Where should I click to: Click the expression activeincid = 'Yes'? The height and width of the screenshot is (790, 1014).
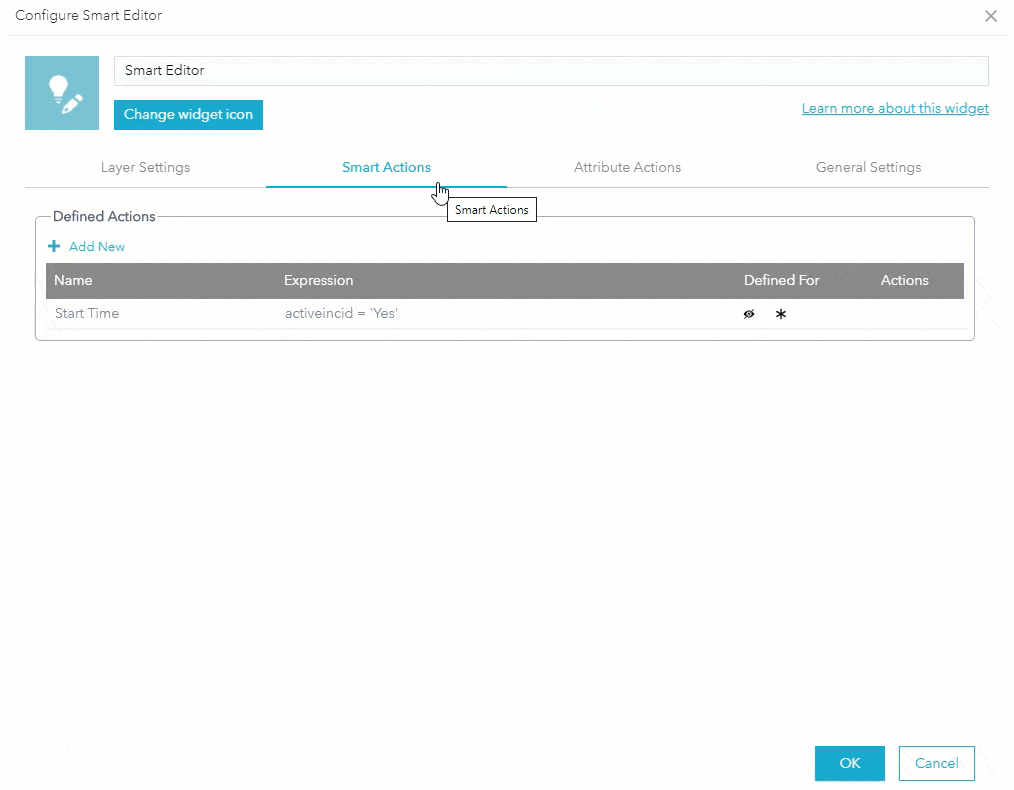[341, 313]
